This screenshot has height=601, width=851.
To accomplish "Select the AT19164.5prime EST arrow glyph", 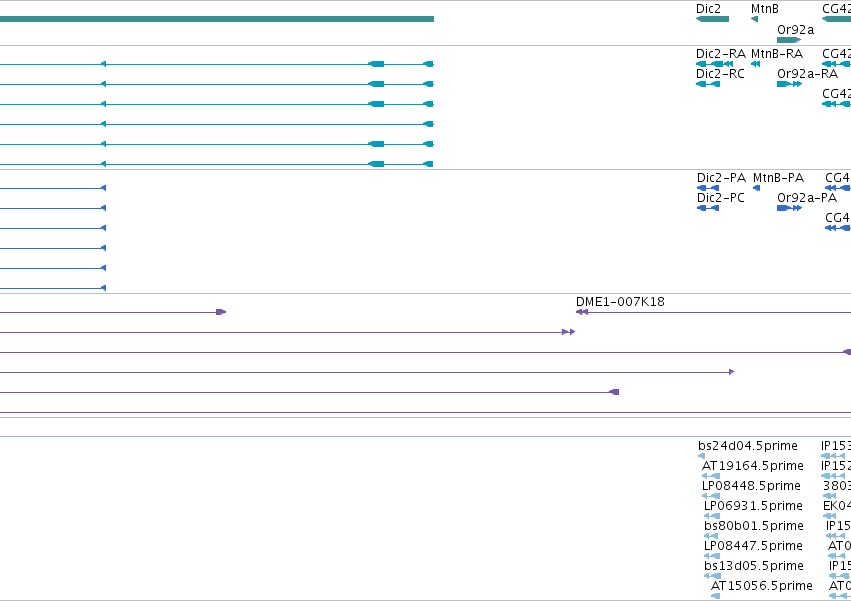I will point(710,476).
